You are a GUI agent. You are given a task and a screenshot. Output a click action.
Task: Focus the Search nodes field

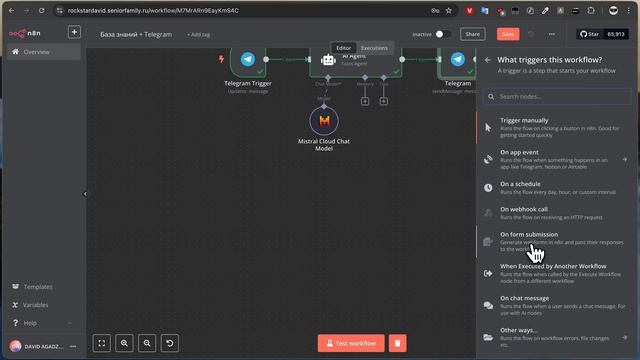click(557, 97)
